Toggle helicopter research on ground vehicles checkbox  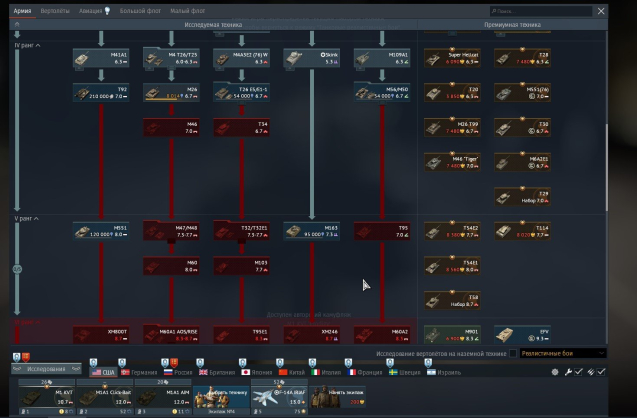point(514,354)
